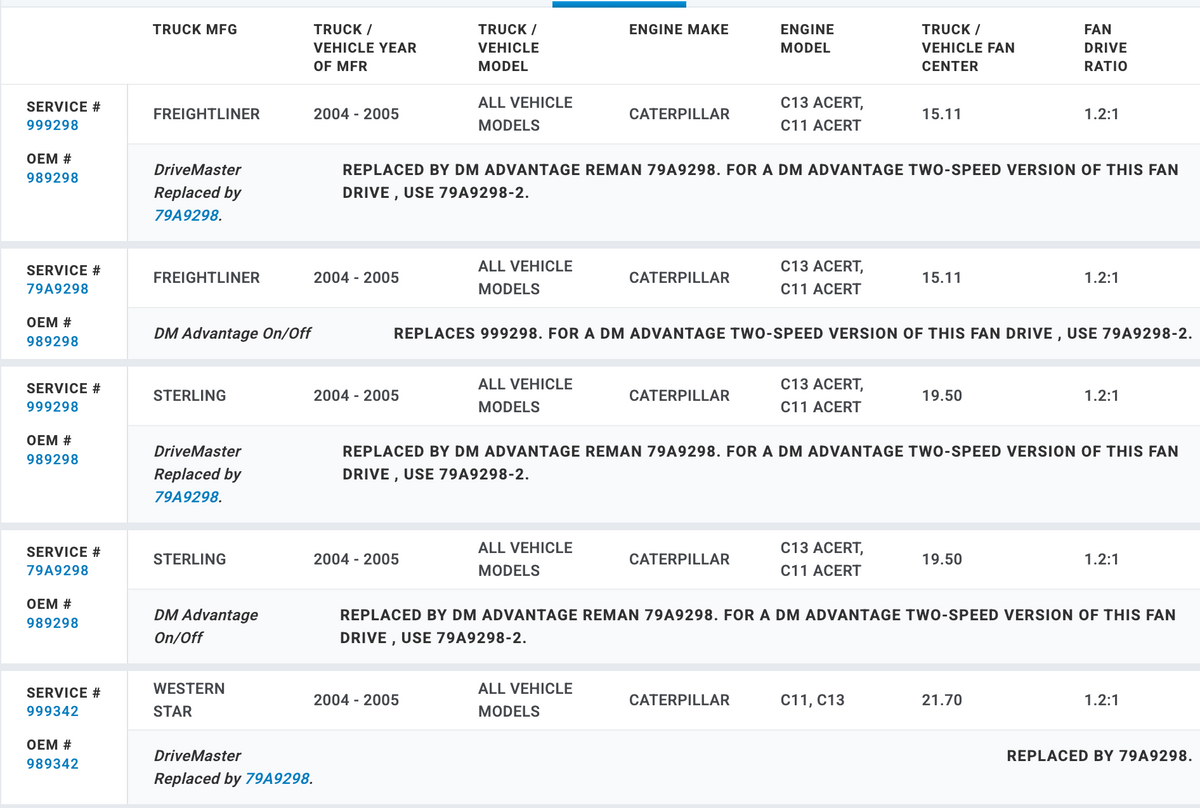Open service number 79A9298 link in Freightliner row
Screen dimensions: 1200x808
pos(57,289)
